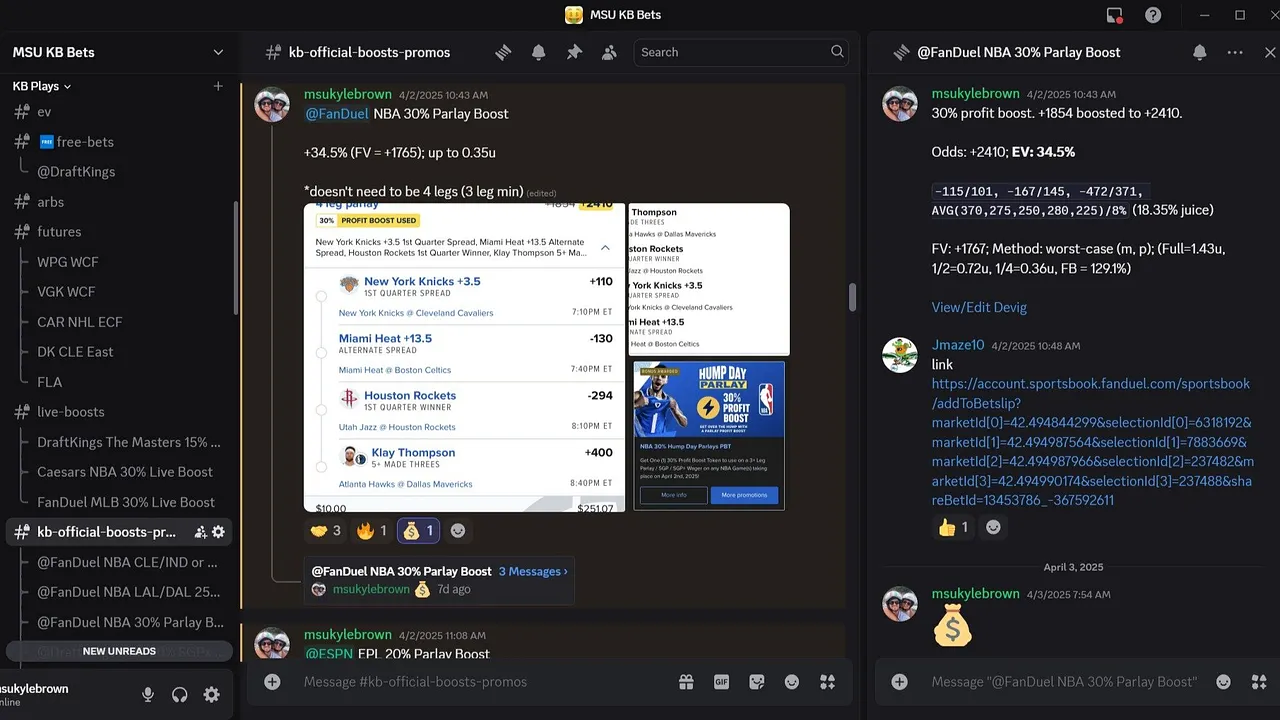Open the GIF picker in channel box
Viewport: 1280px width, 720px height.
point(721,682)
